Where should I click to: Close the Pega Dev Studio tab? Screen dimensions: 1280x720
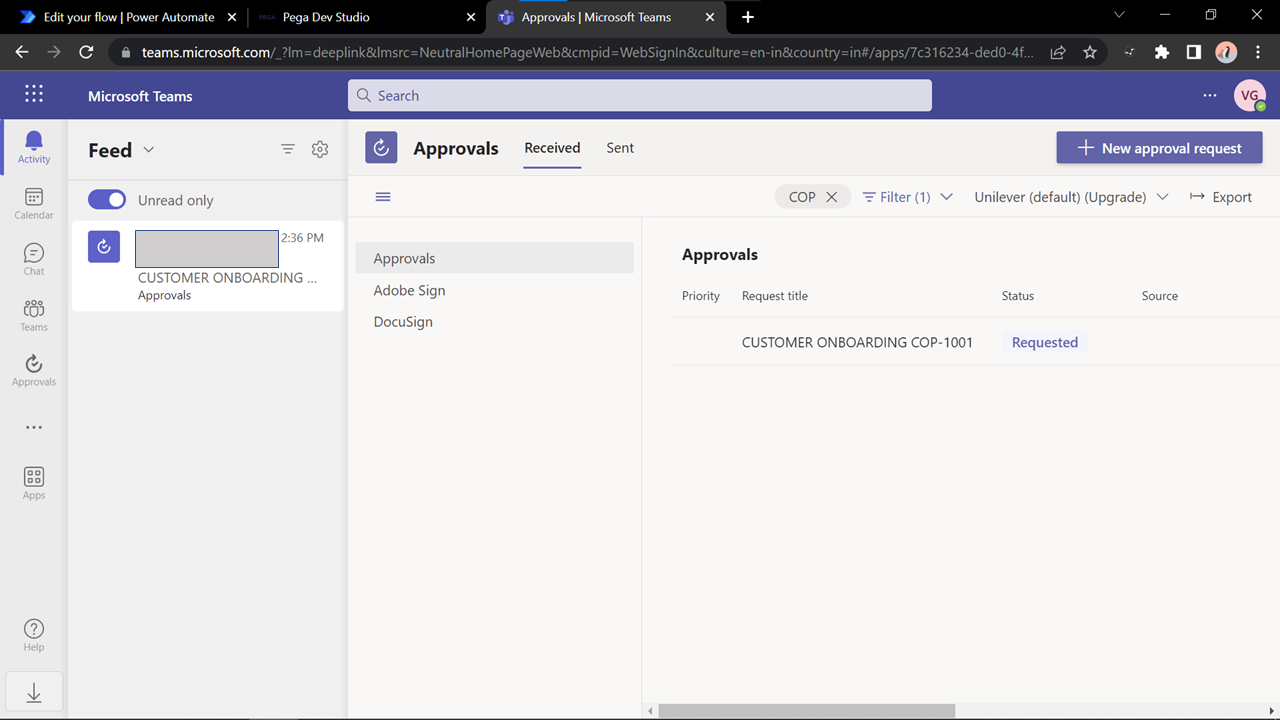click(471, 17)
